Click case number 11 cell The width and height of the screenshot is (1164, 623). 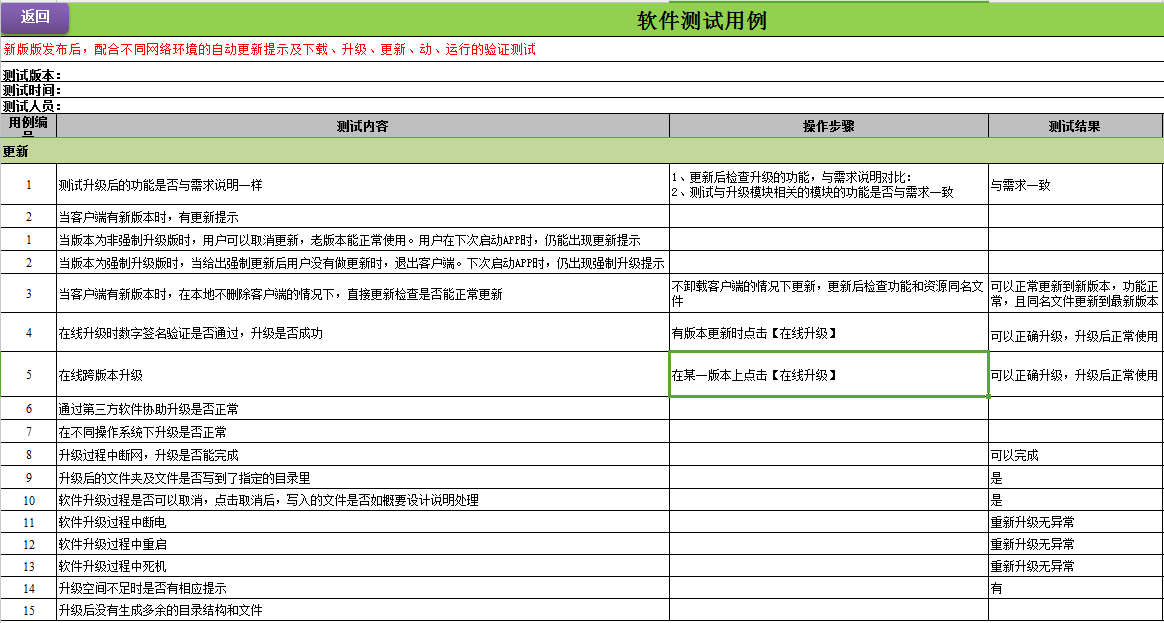tap(29, 522)
